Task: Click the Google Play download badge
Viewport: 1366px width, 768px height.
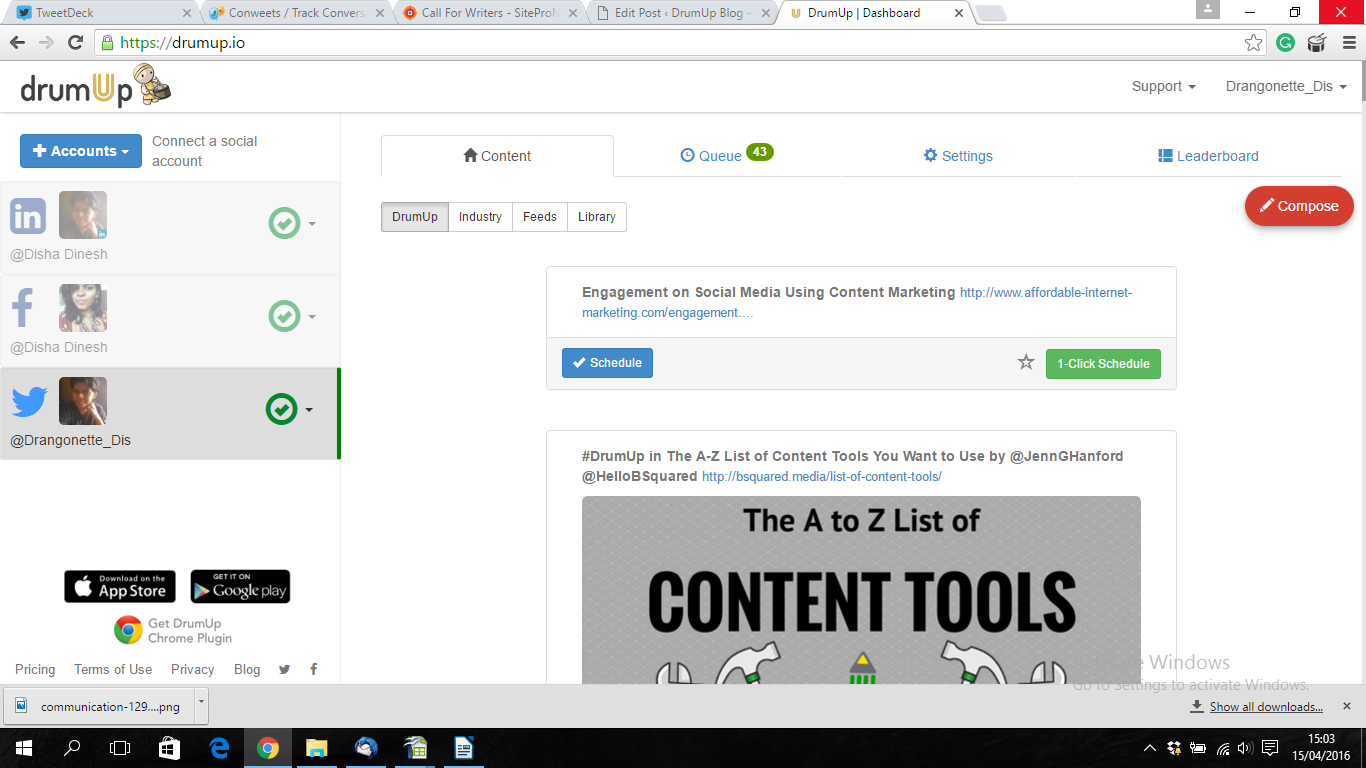Action: pos(240,587)
